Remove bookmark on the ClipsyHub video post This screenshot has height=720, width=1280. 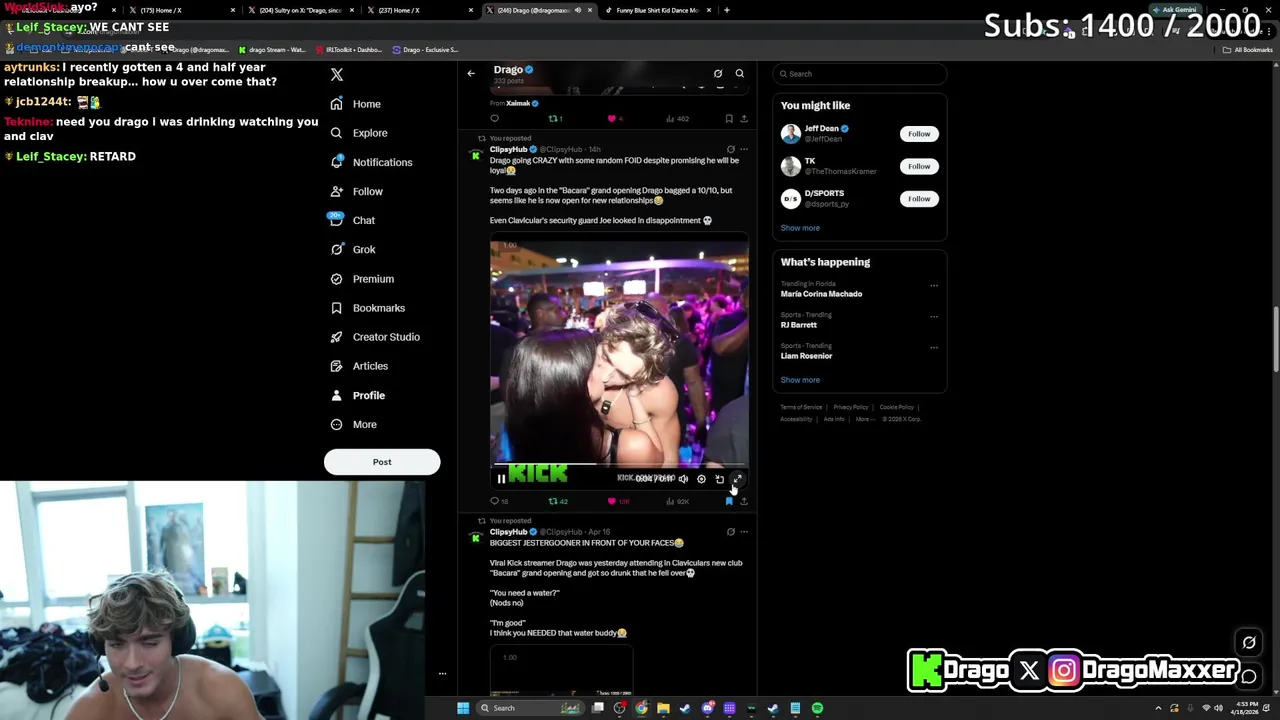click(x=729, y=501)
